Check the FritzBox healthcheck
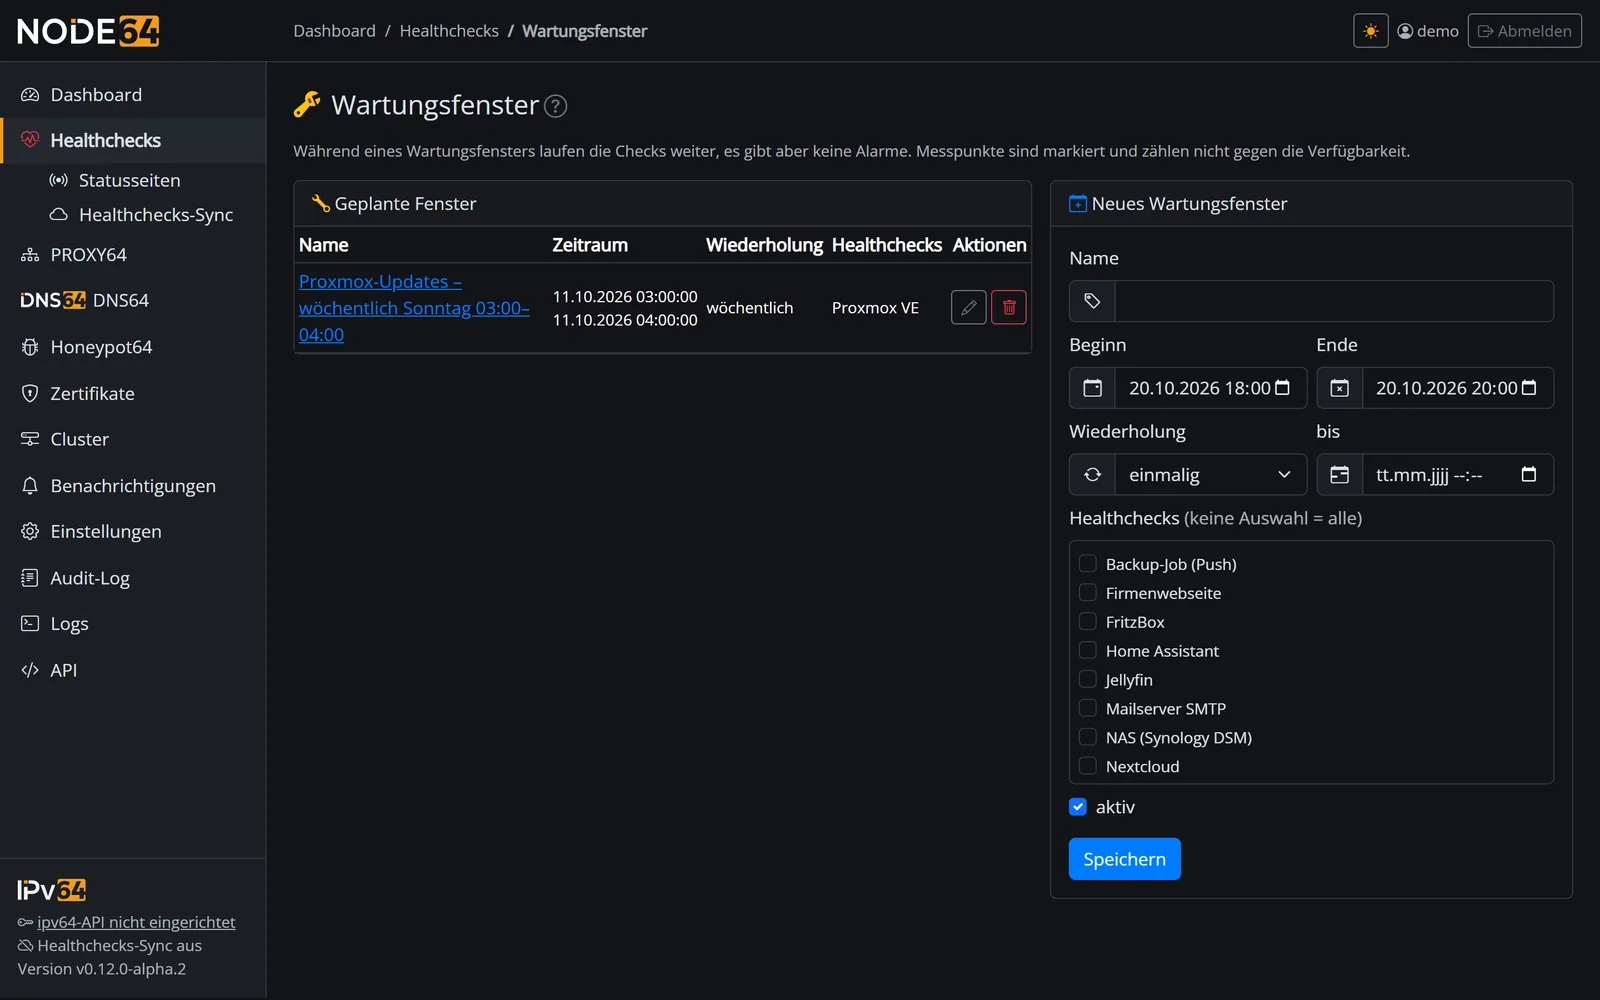 (x=1088, y=622)
